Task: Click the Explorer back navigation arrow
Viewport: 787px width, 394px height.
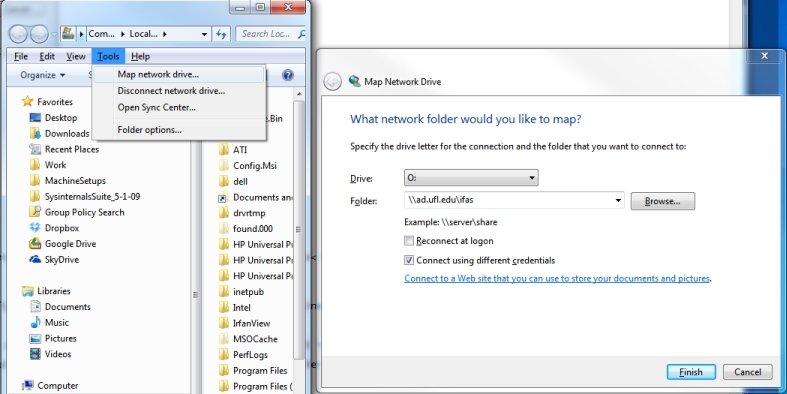Action: 19,34
